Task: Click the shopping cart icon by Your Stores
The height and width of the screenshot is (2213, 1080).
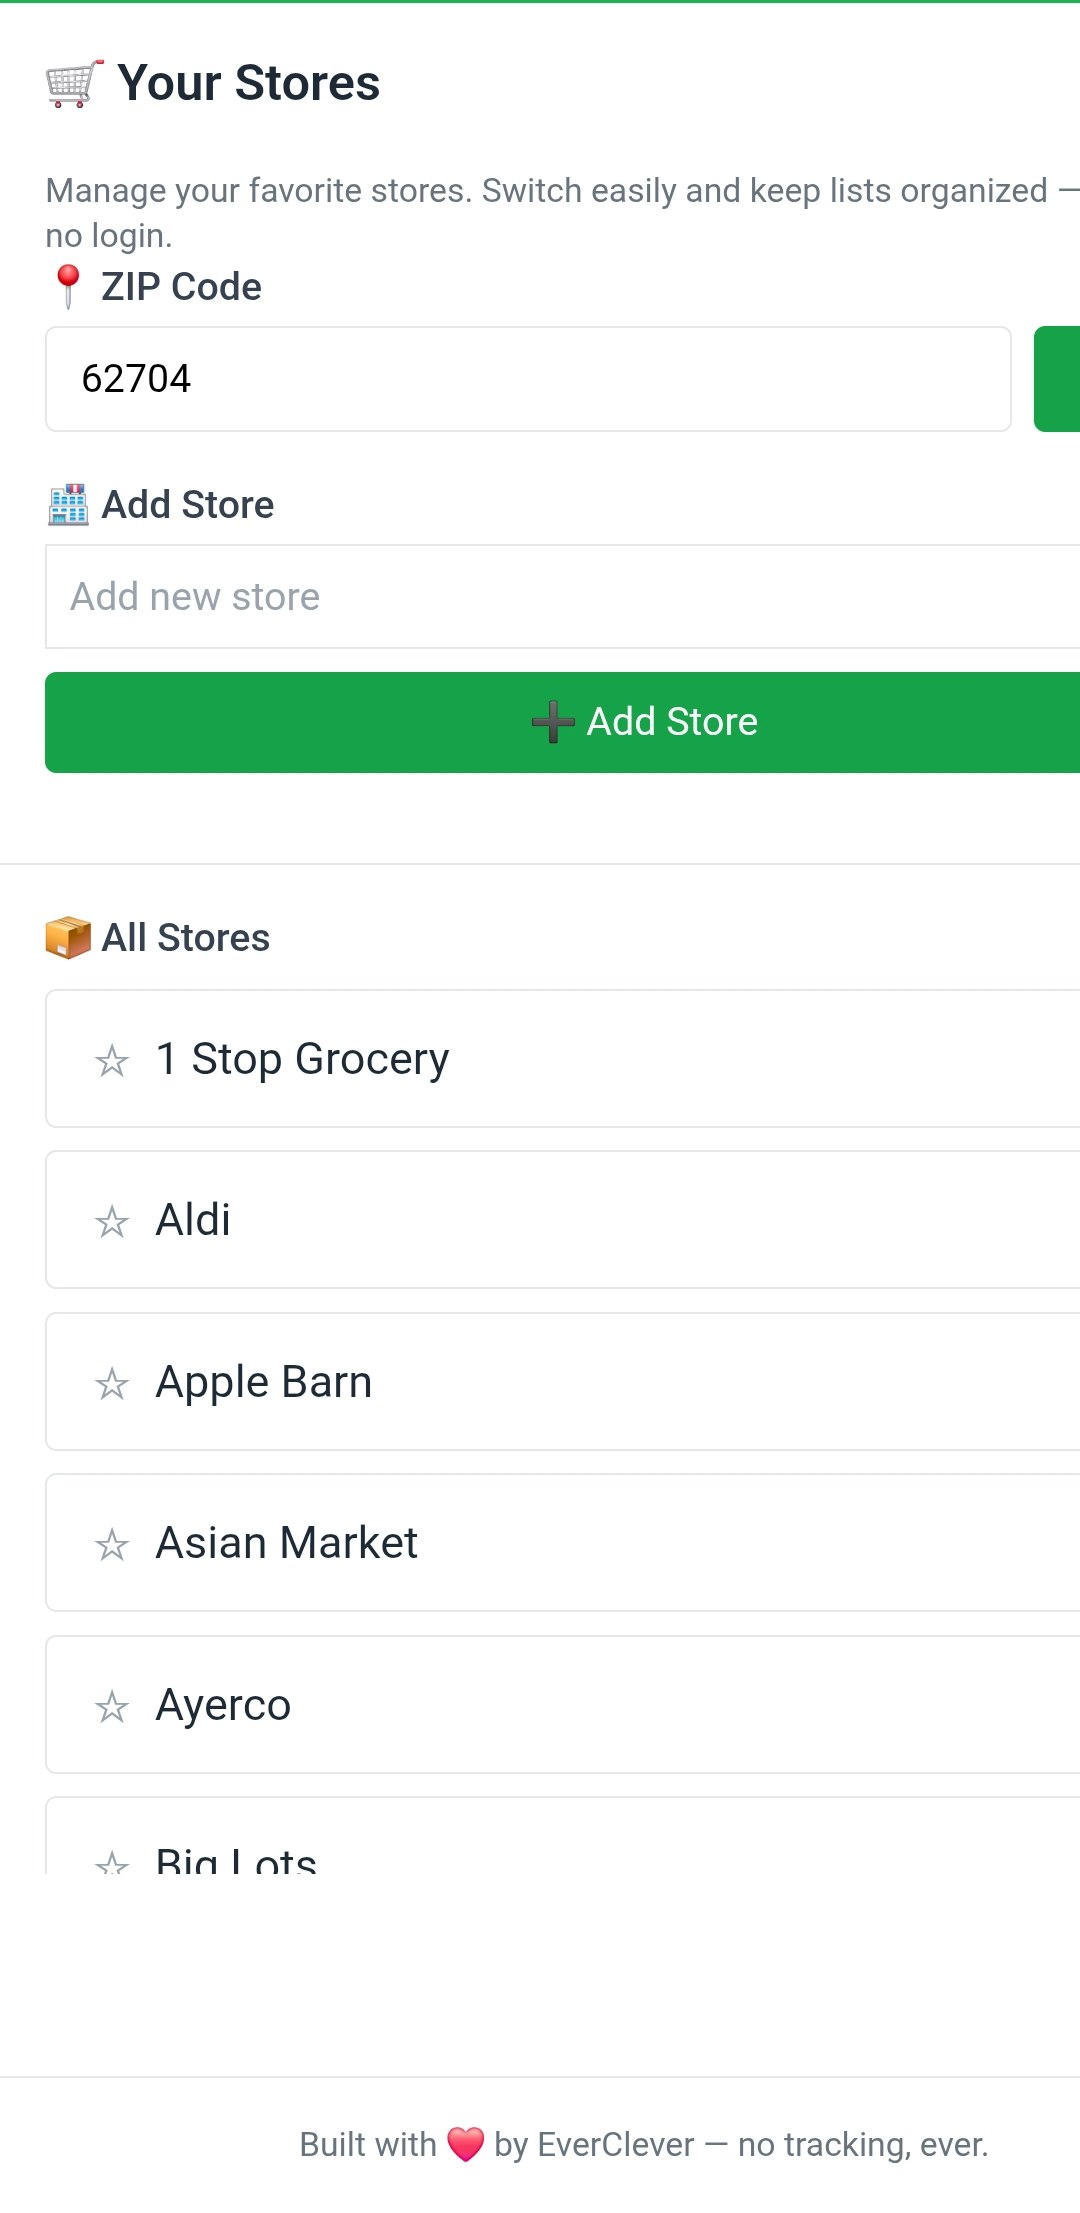Action: [x=74, y=83]
